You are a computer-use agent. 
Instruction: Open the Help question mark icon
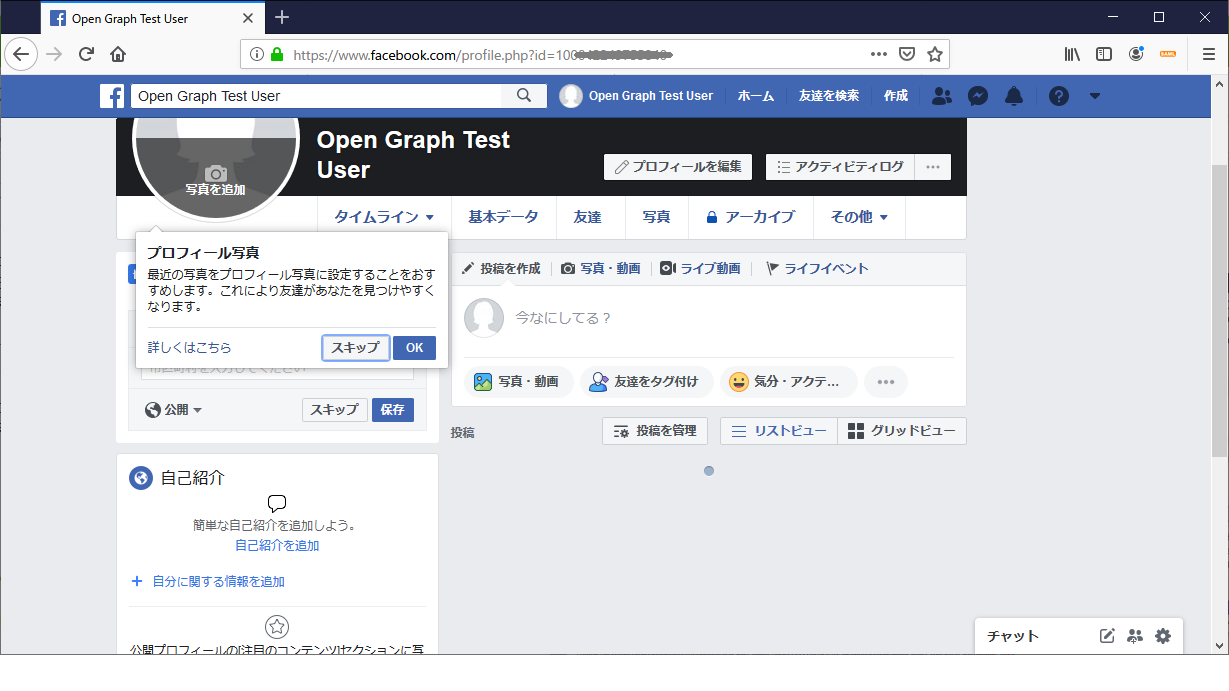[x=1058, y=95]
